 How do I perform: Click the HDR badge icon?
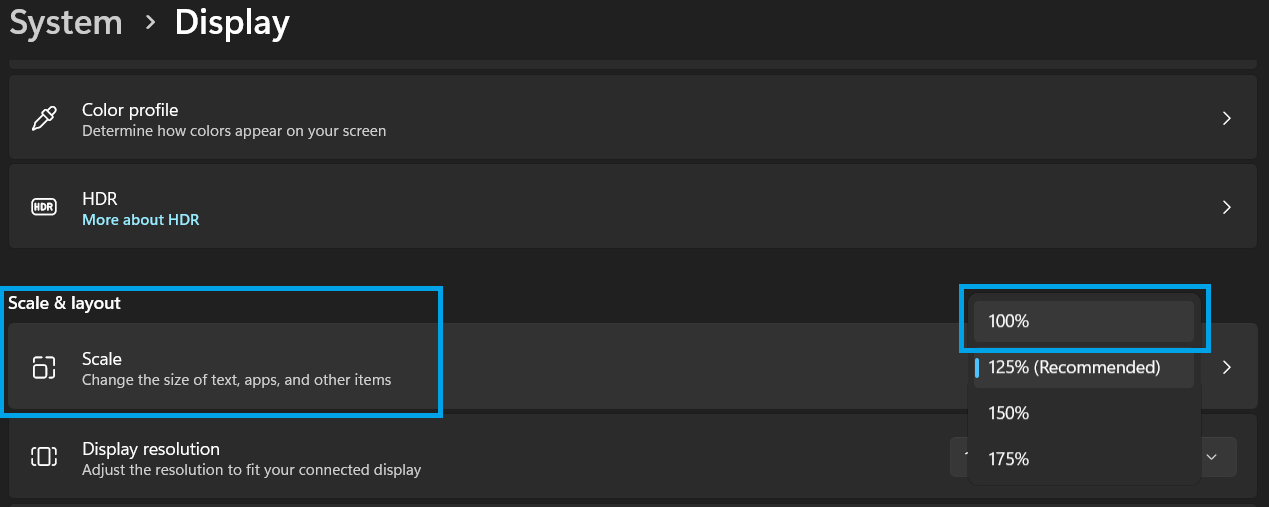[x=44, y=207]
